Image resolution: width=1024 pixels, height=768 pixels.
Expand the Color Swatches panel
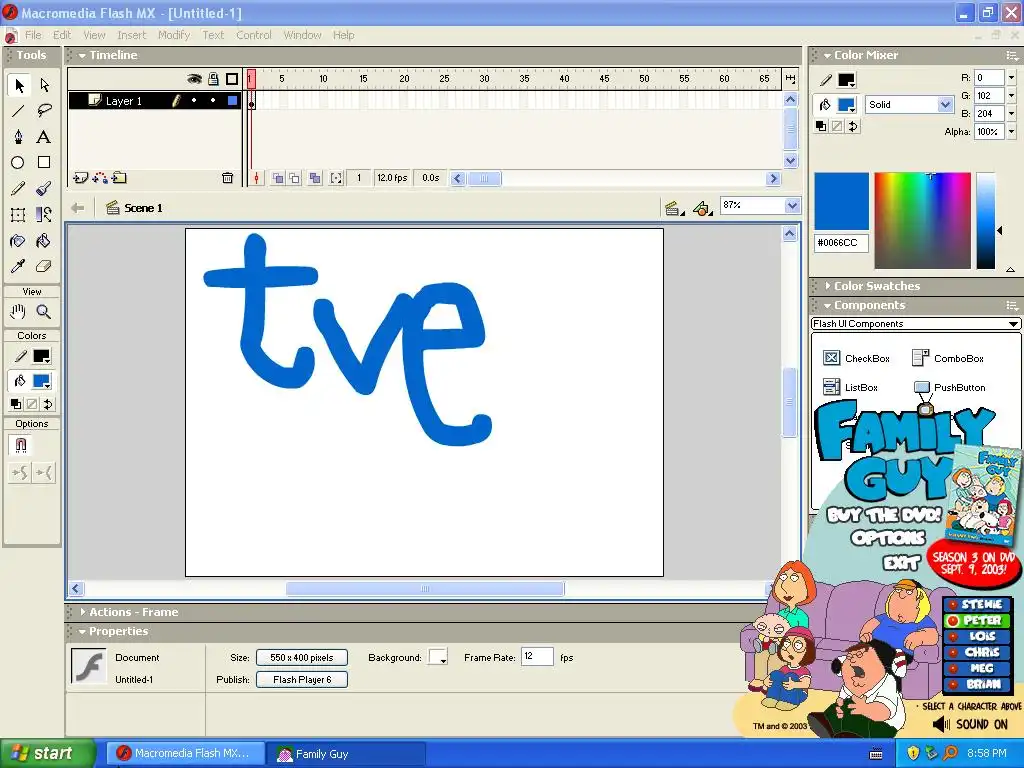[x=827, y=286]
